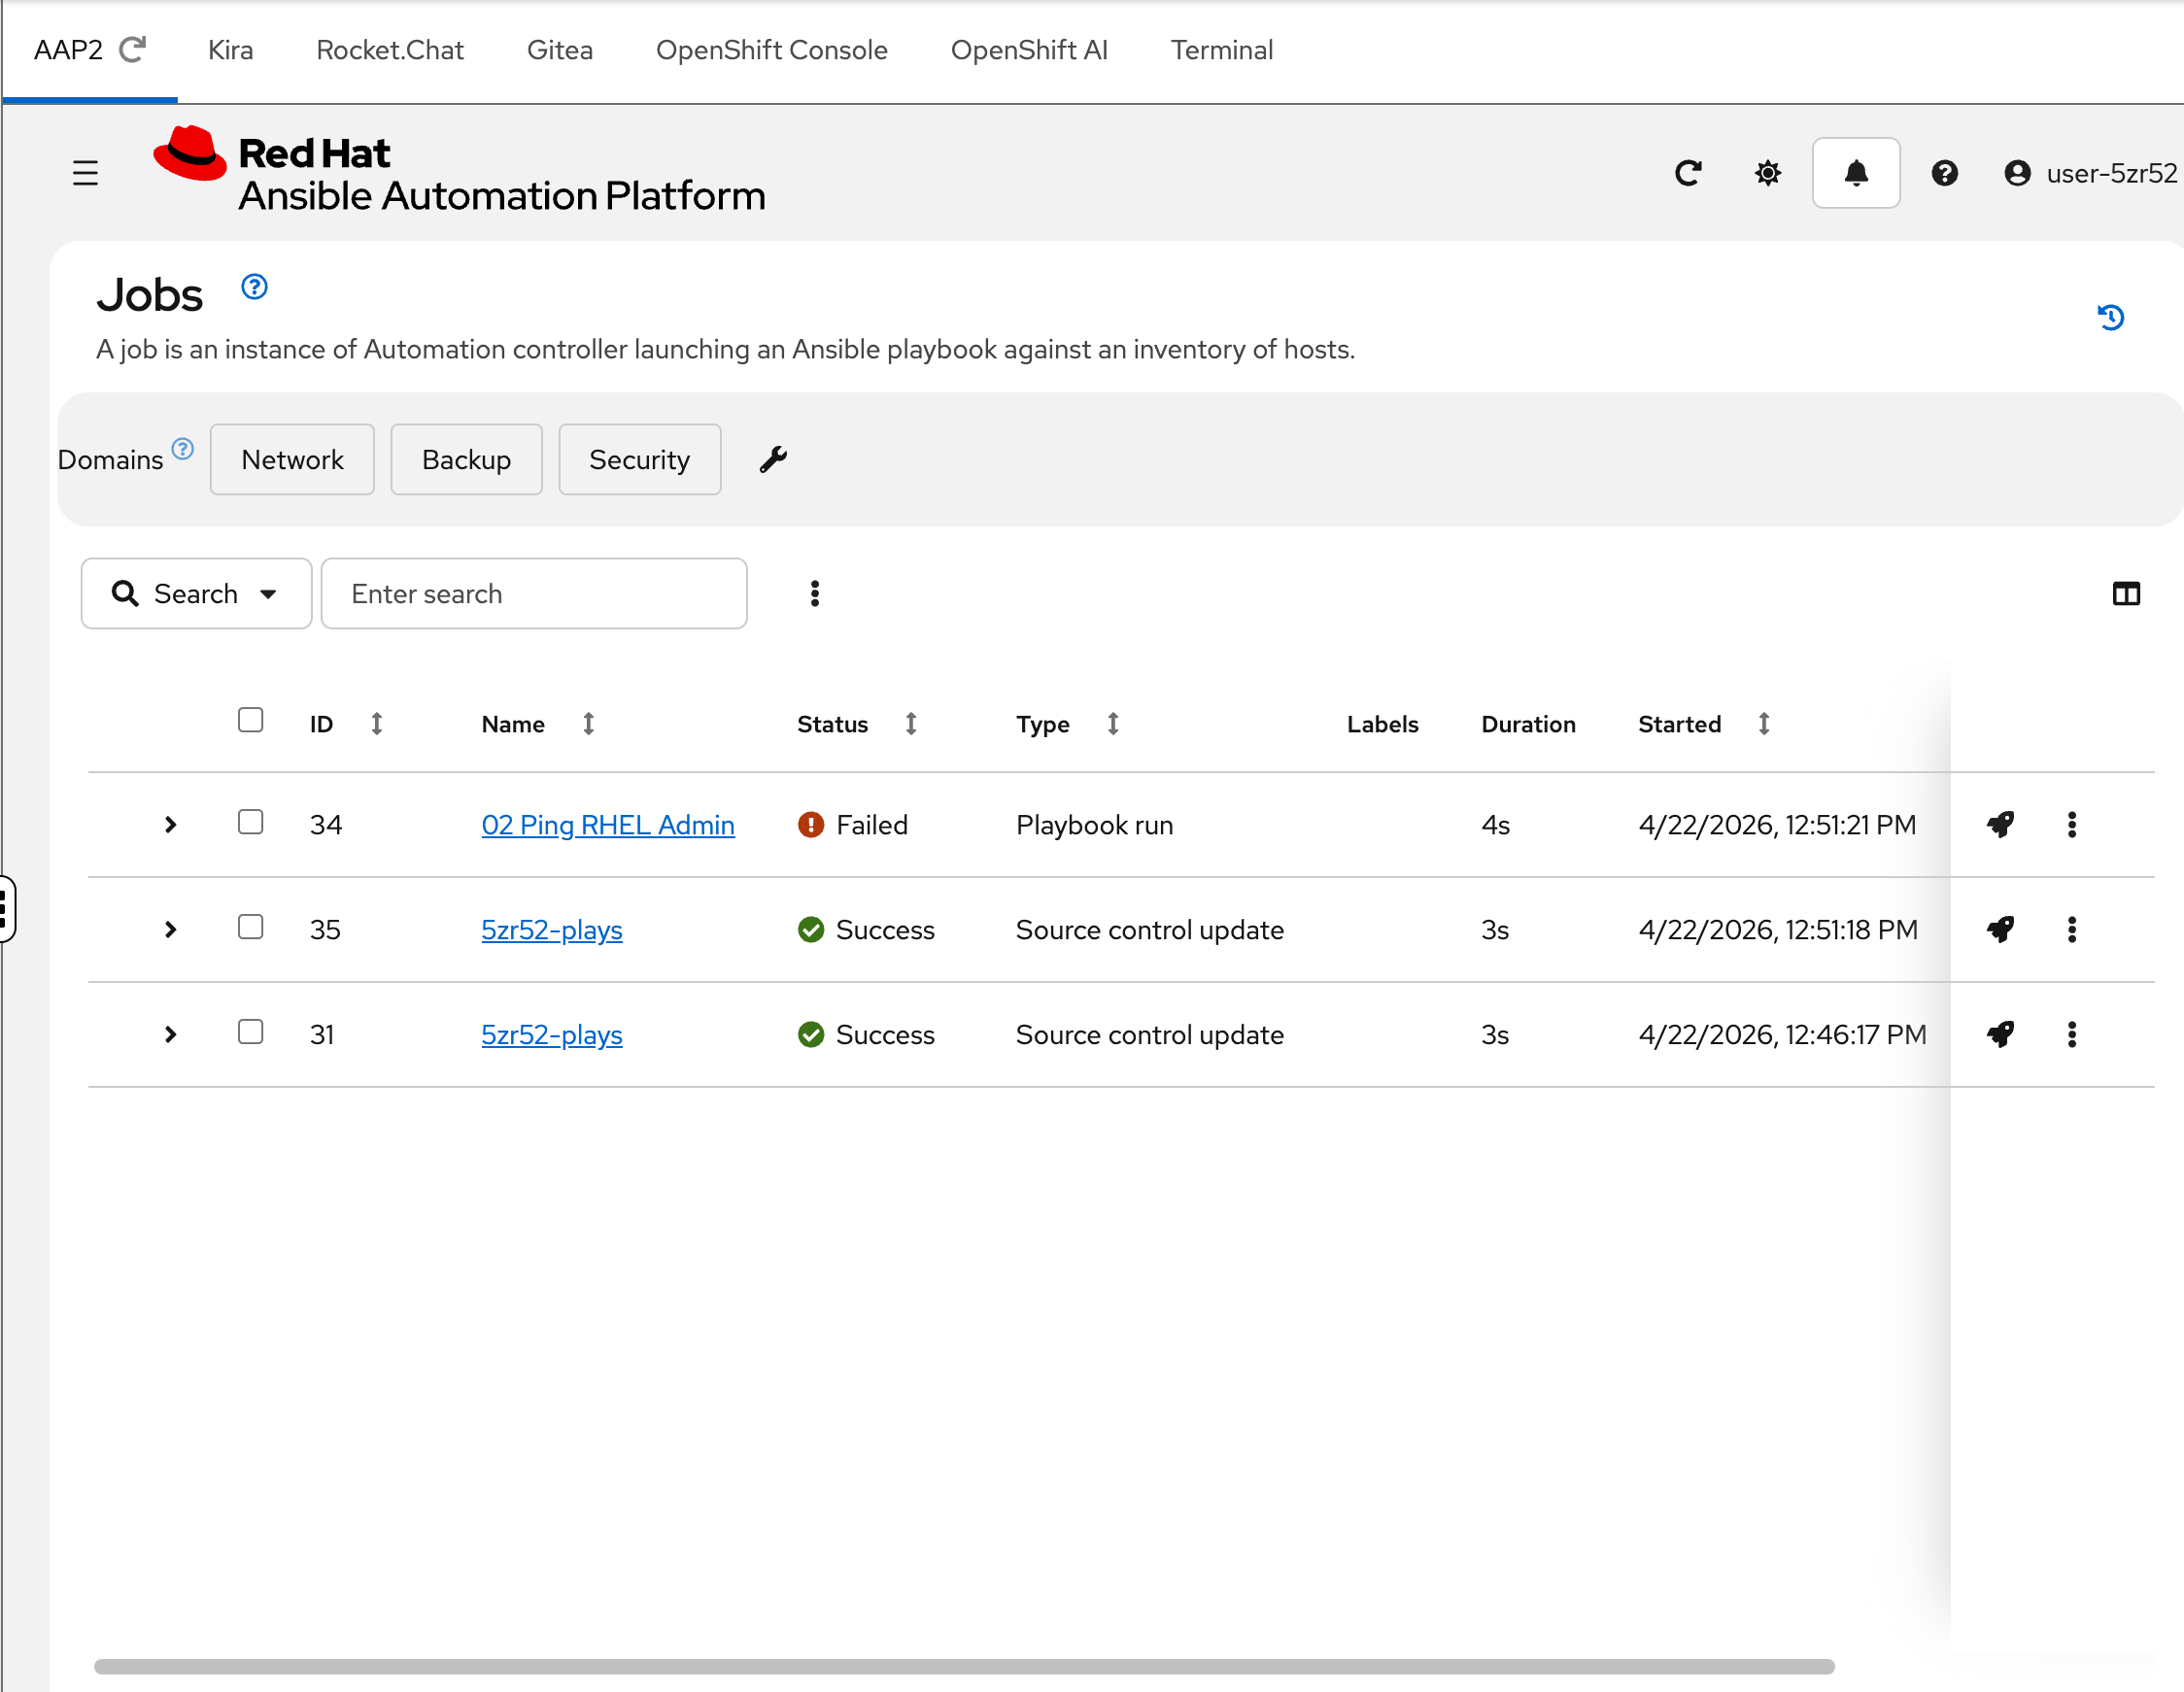Image resolution: width=2184 pixels, height=1692 pixels.
Task: Click the side drag handle at left edge
Action: coord(6,908)
